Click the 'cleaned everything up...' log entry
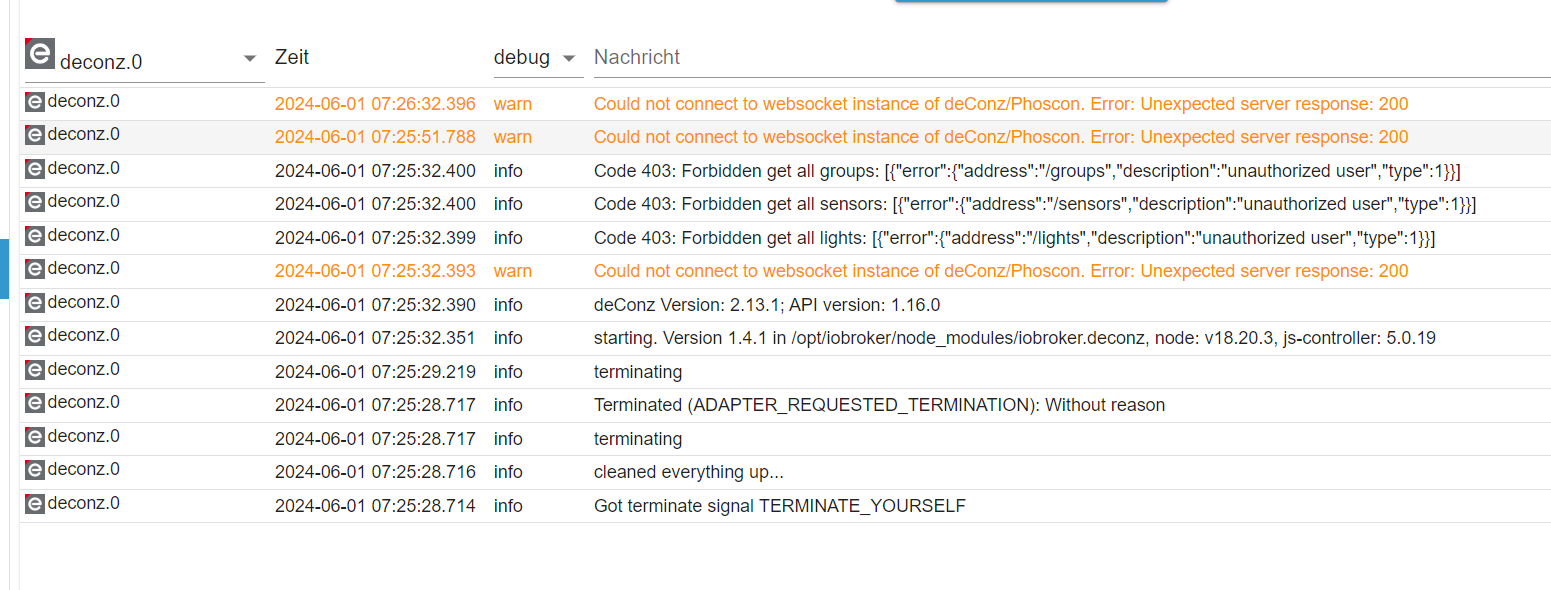The image size is (1551, 590). point(689,472)
